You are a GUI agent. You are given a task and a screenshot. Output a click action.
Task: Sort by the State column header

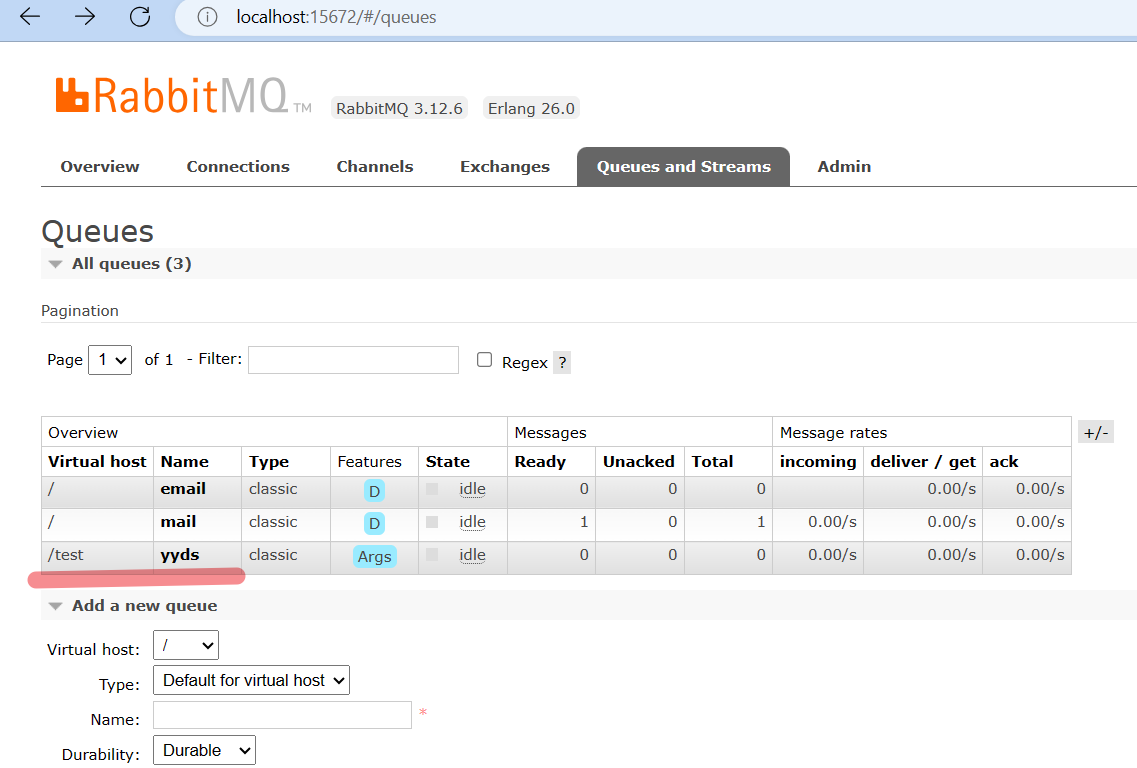click(447, 462)
